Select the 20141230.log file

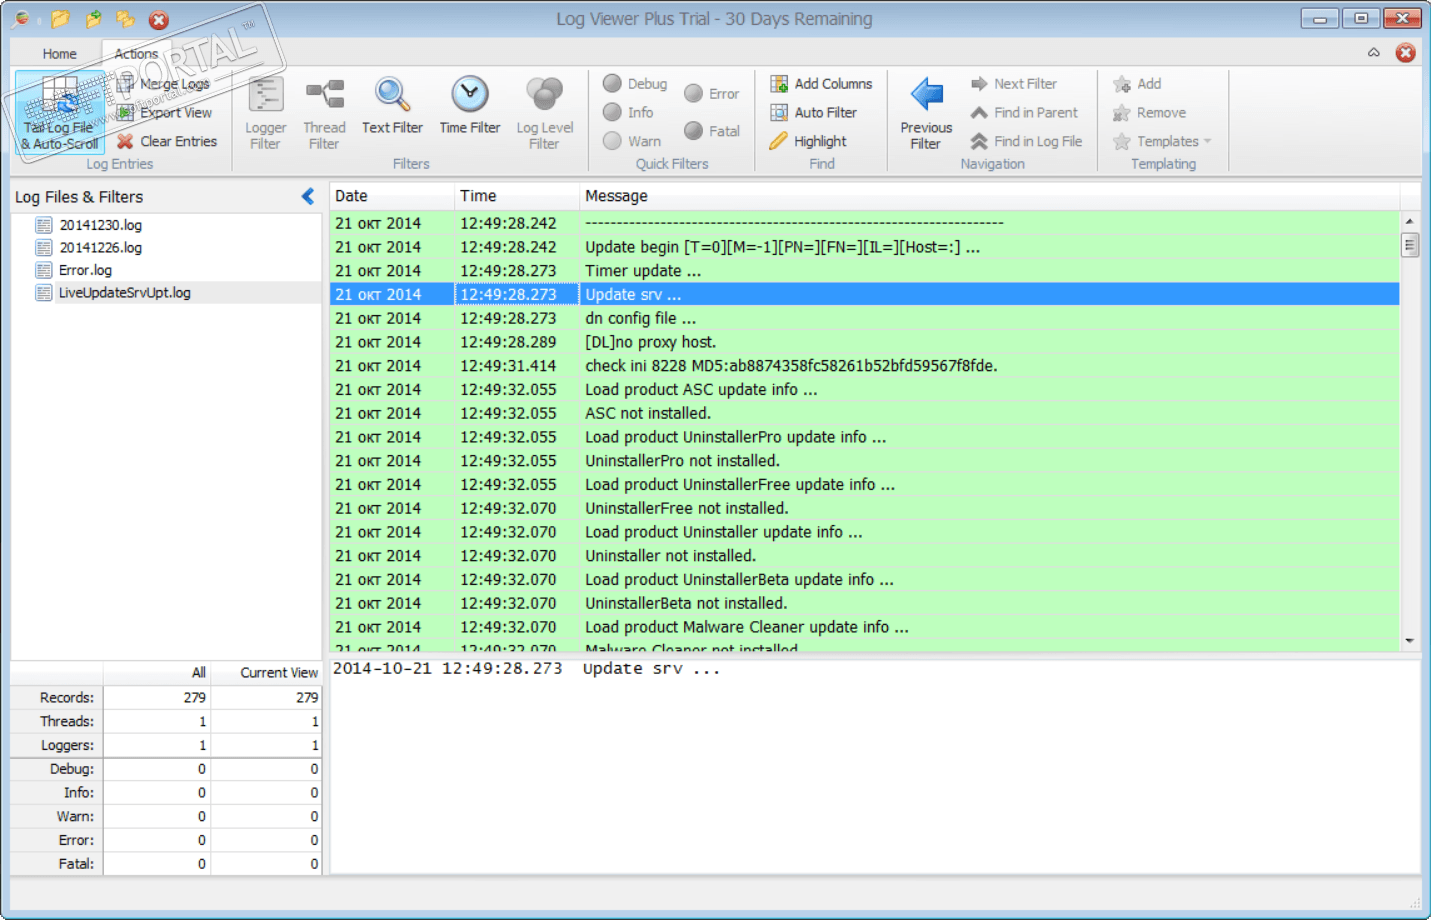[x=100, y=225]
